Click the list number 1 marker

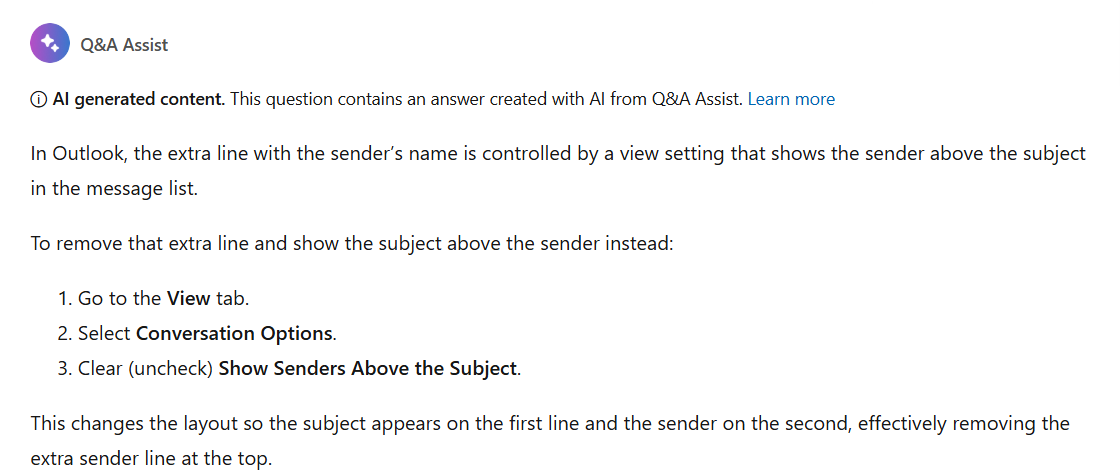pyautogui.click(x=65, y=298)
